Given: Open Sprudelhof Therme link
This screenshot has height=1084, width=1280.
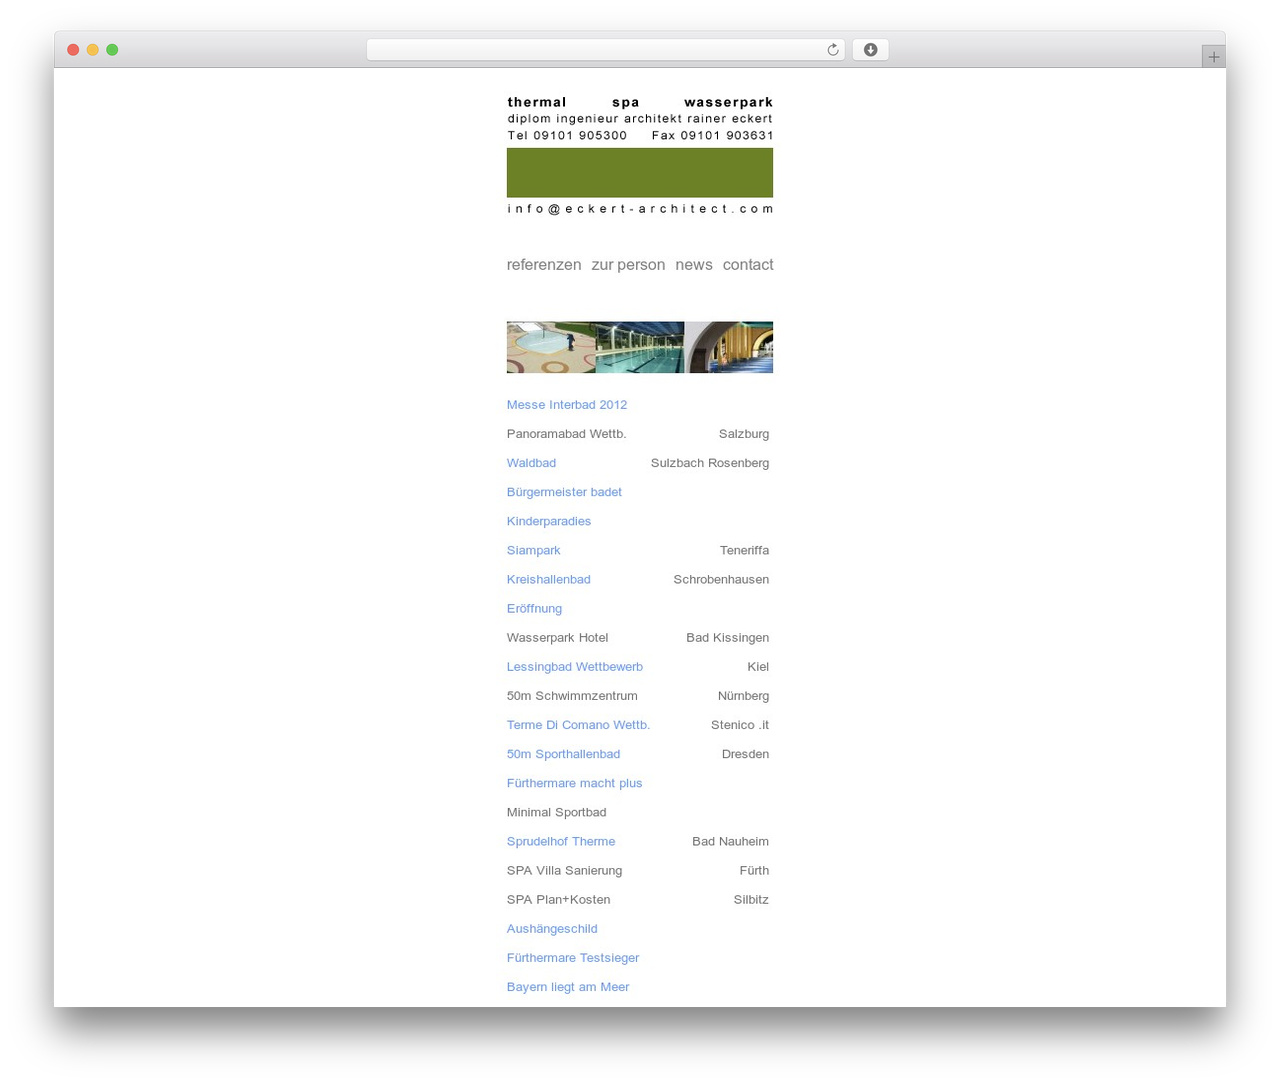Looking at the screenshot, I should [x=561, y=841].
